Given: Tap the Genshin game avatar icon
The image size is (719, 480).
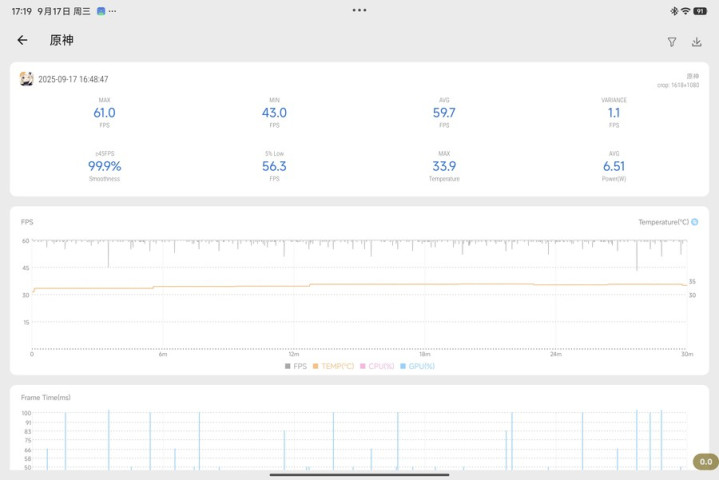Looking at the screenshot, I should [x=27, y=79].
